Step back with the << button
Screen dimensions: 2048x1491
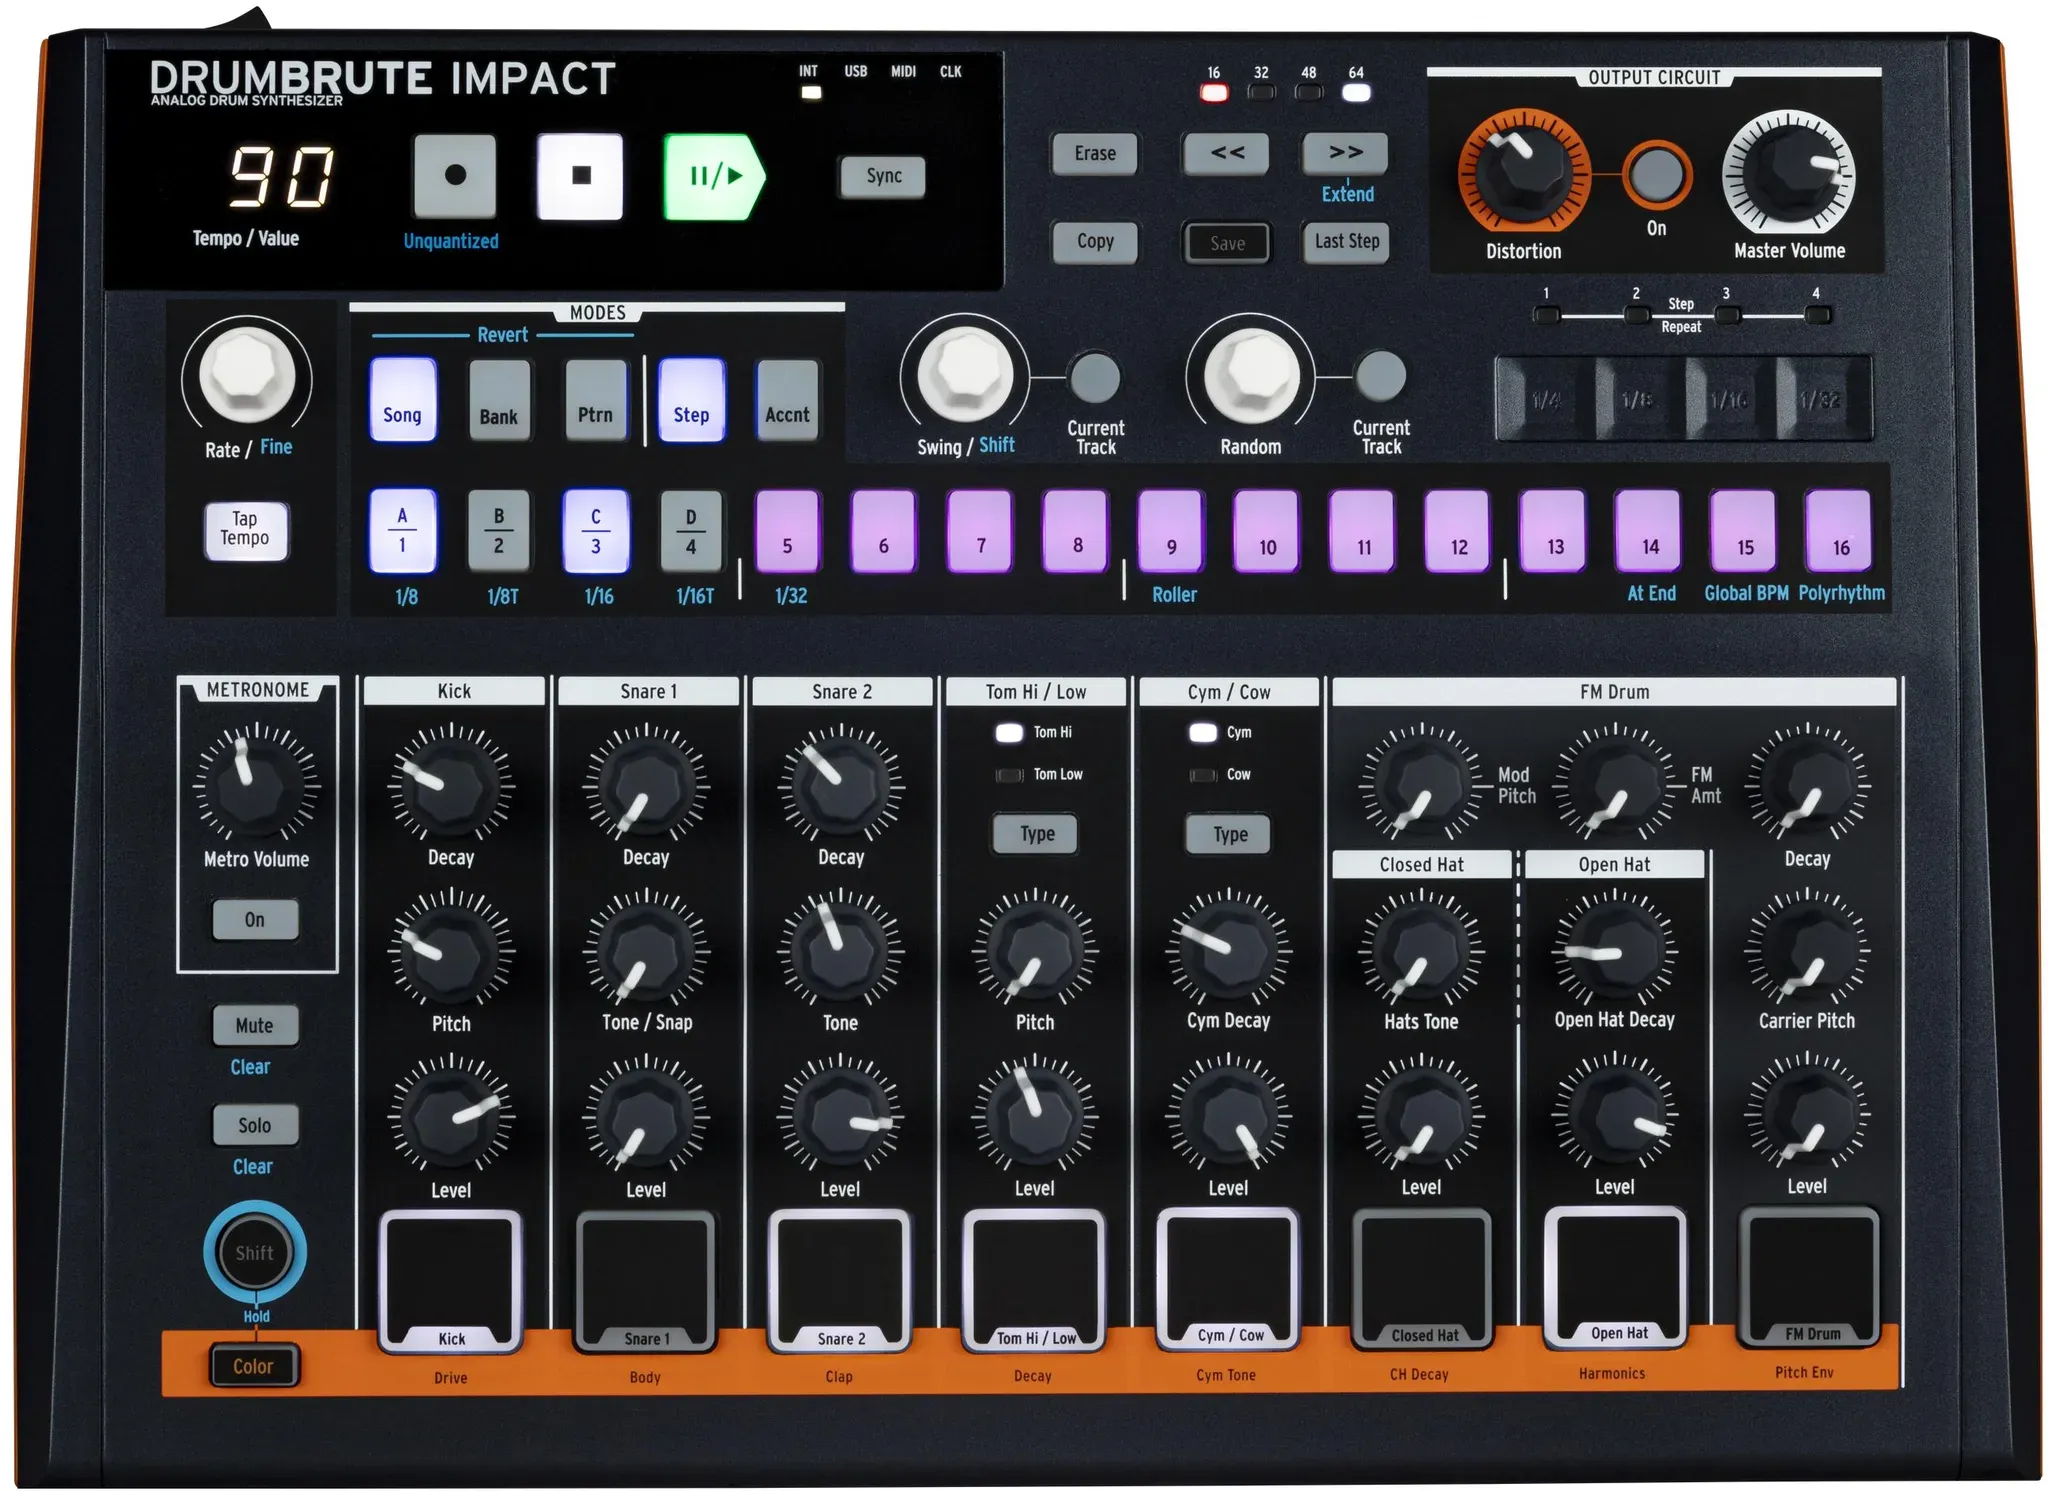1226,153
